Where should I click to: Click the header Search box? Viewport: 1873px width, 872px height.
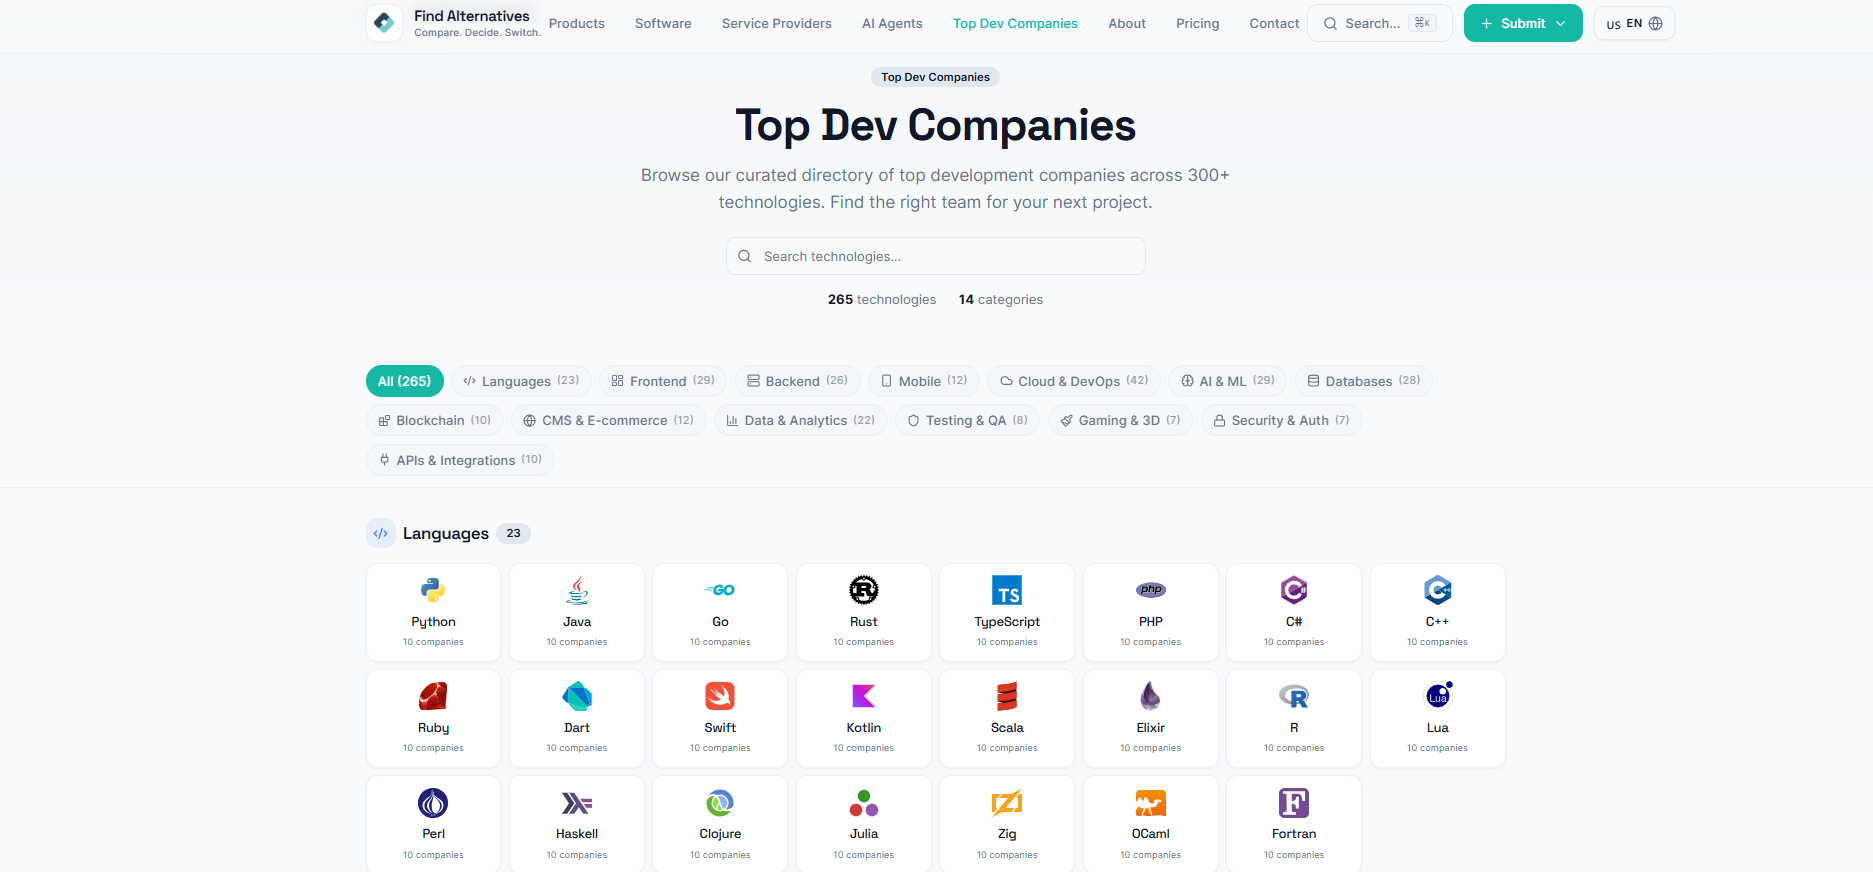[x=1380, y=23]
